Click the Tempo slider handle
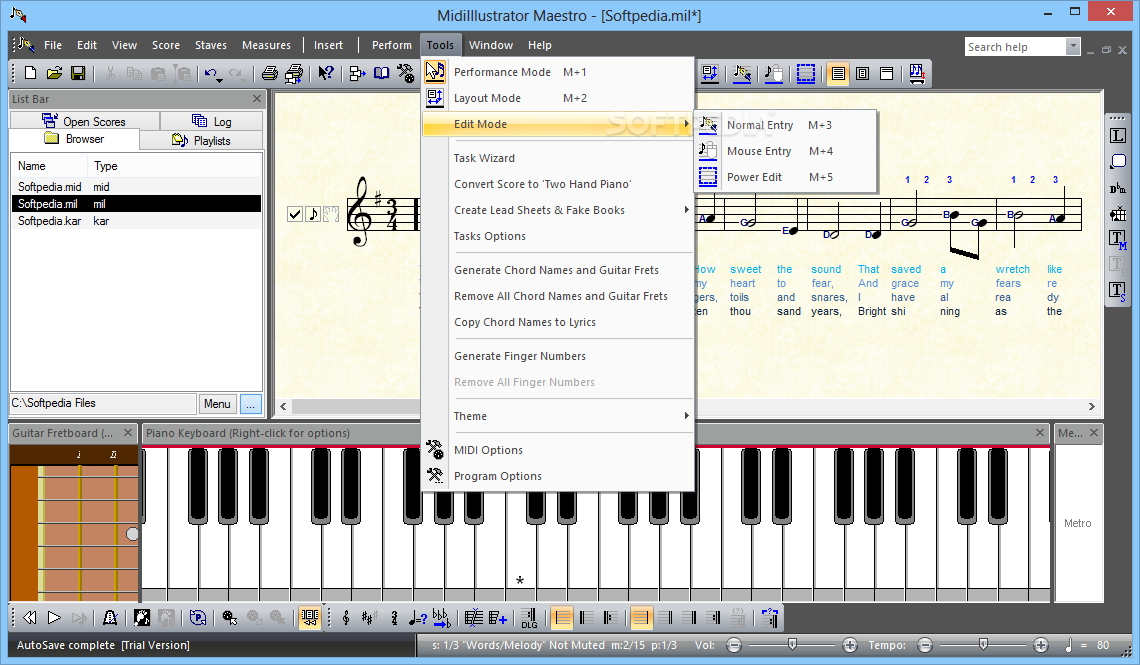The height and width of the screenshot is (665, 1140). [983, 644]
